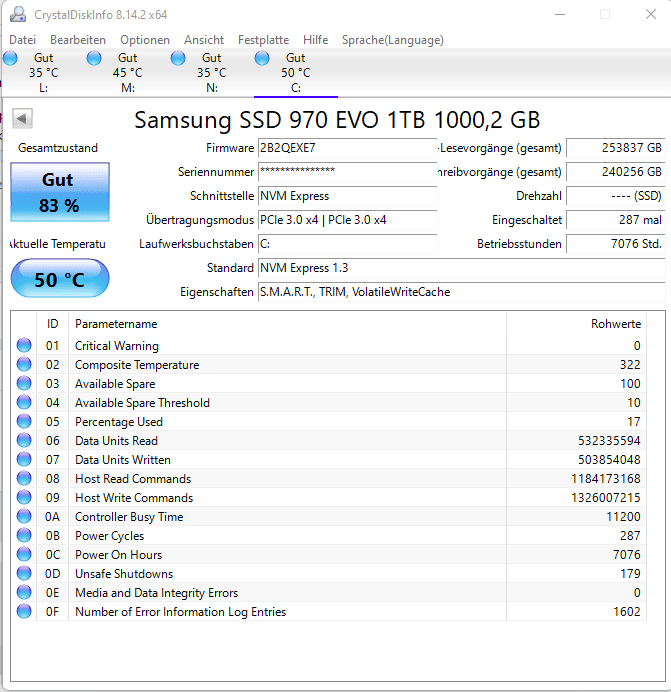Click status orb for Unsafe Shutdowns row
The image size is (671, 692).
click(24, 573)
